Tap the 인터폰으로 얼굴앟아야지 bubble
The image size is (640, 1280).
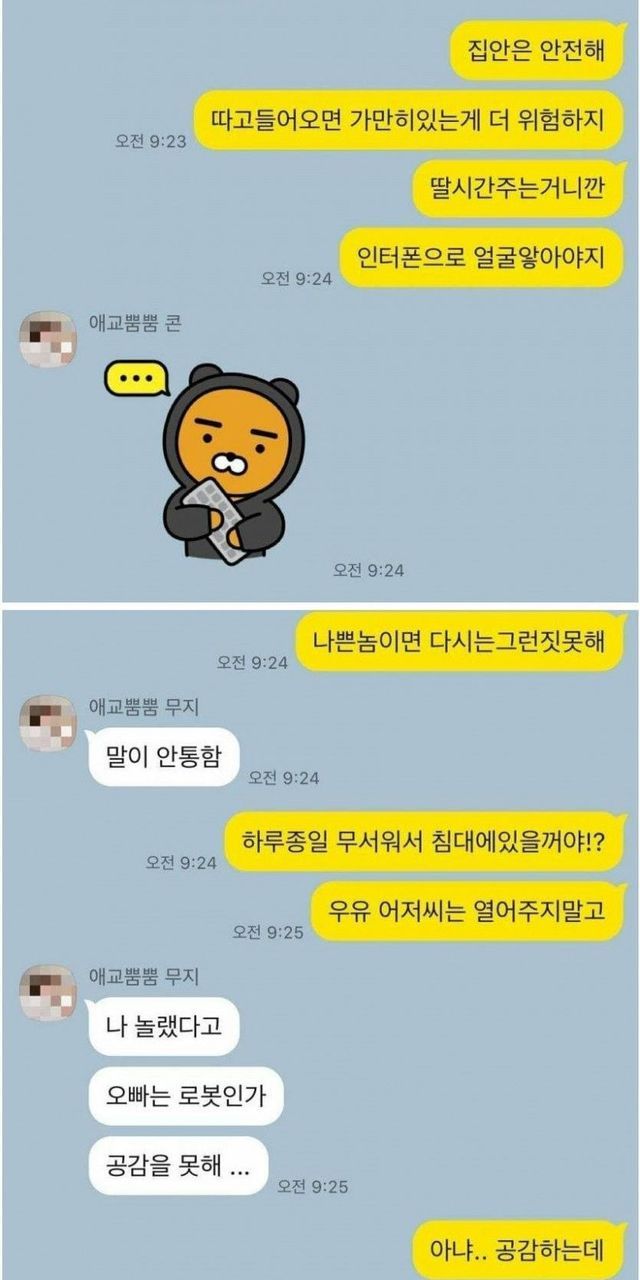click(x=482, y=258)
